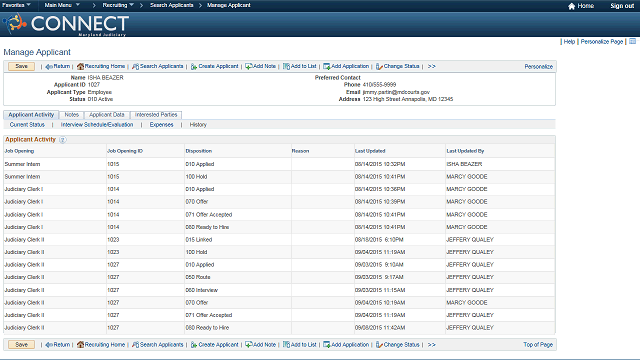Image resolution: width=640 pixels, height=360 pixels.
Task: Open the Interested Parties tab
Action: tap(156, 115)
